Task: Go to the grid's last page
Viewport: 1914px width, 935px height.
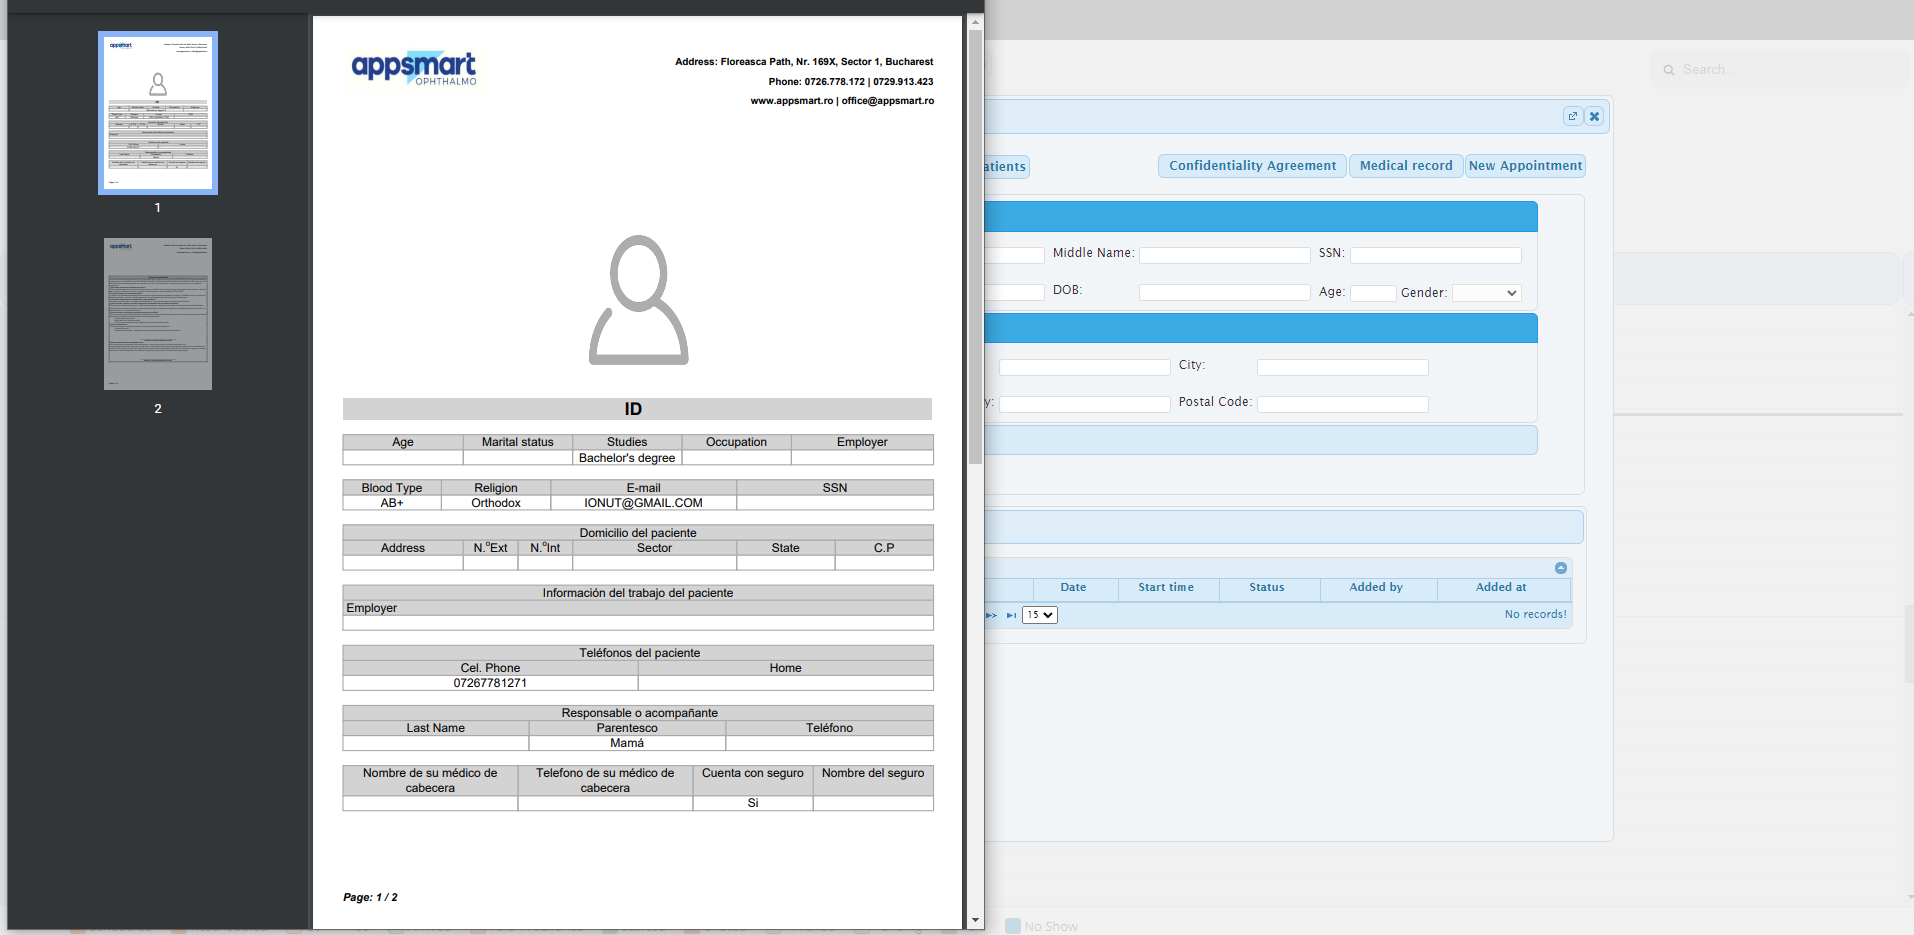Action: click(x=1011, y=615)
